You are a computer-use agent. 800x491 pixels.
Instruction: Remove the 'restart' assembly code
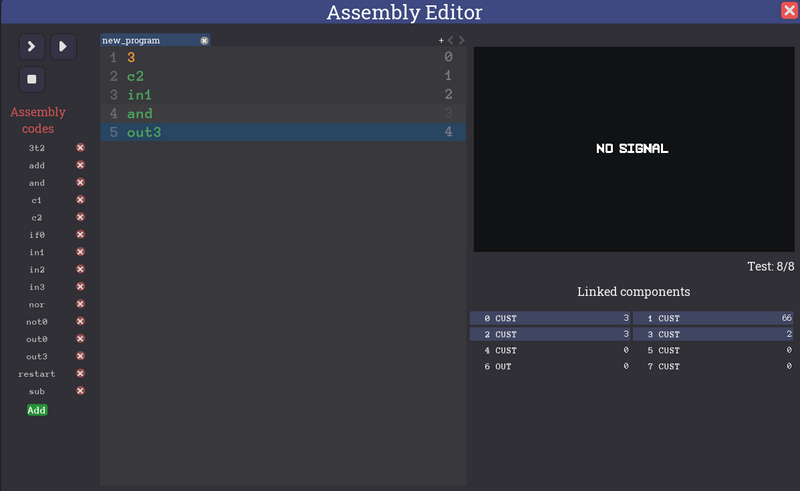tap(81, 373)
